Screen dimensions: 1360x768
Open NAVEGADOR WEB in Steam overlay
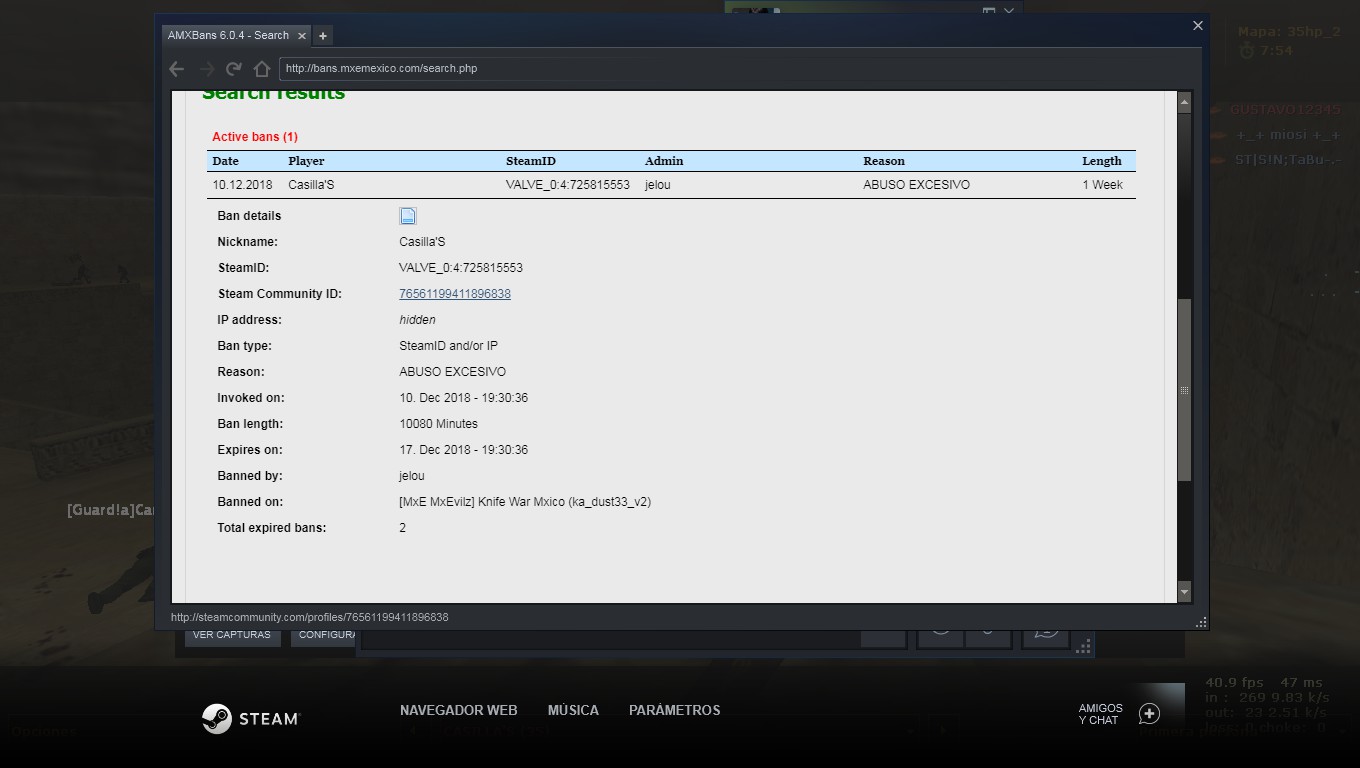[x=459, y=710]
